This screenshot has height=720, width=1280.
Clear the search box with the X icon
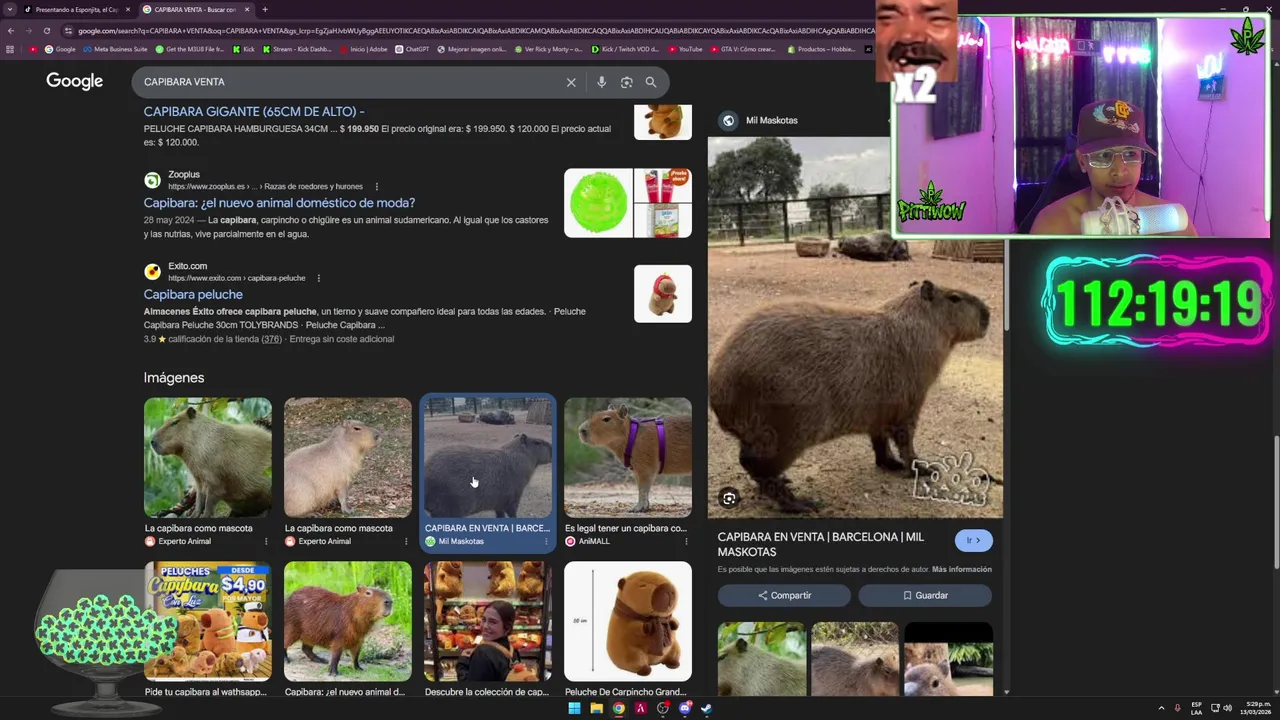pos(571,82)
